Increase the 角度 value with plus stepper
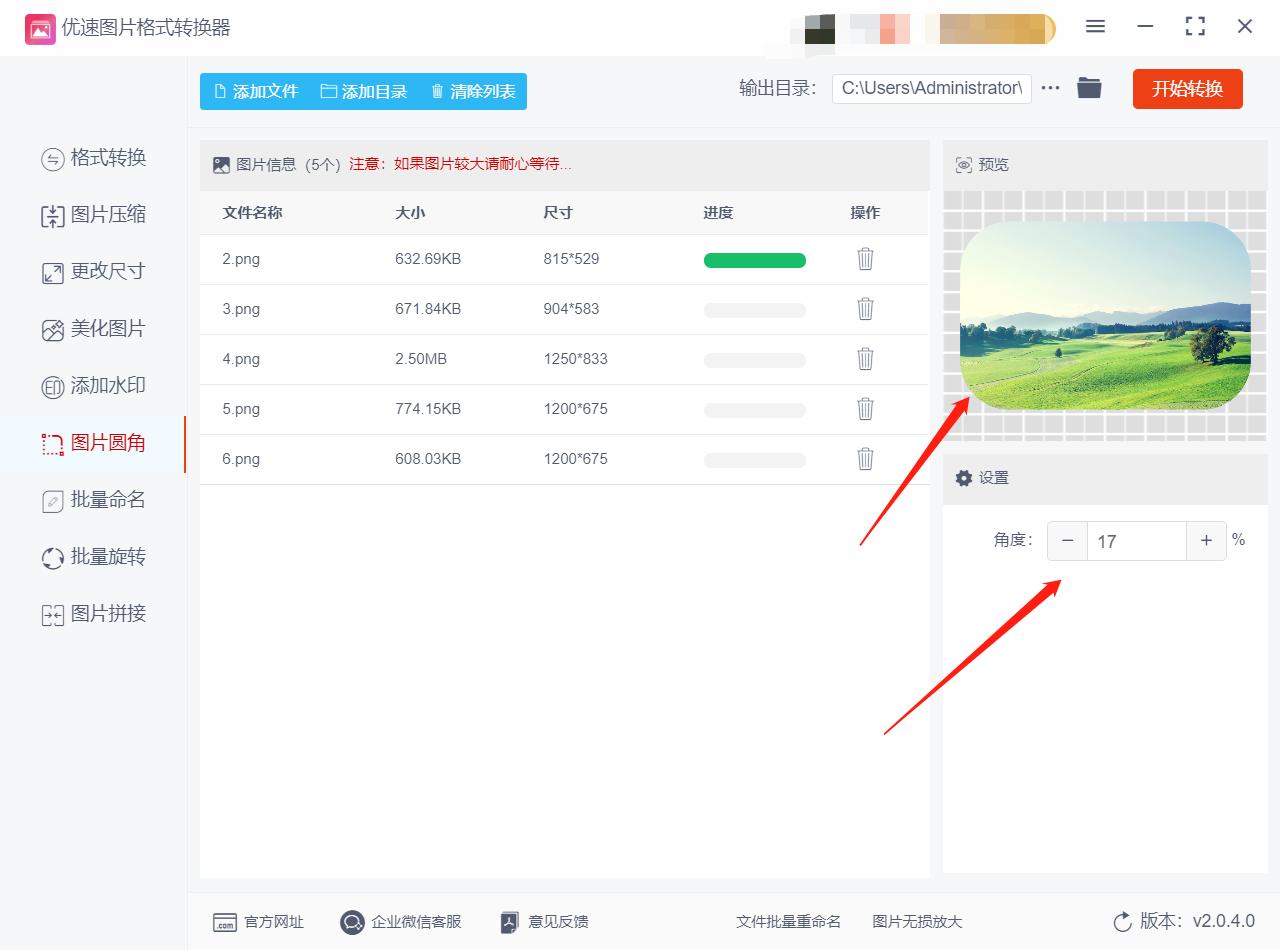This screenshot has height=950, width=1280. [x=1206, y=540]
